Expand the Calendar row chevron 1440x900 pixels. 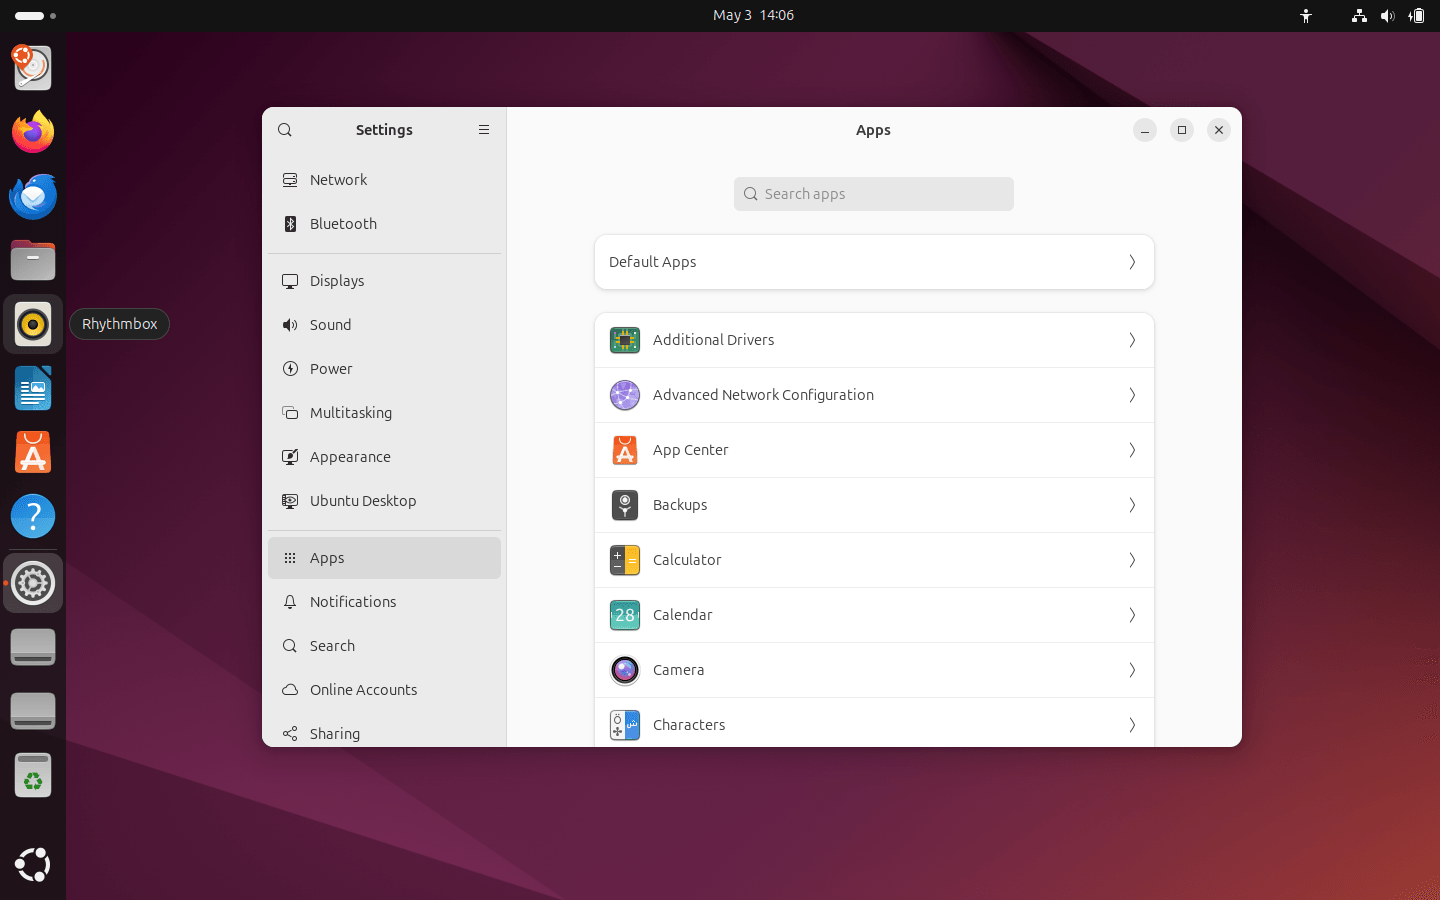pyautogui.click(x=1132, y=615)
